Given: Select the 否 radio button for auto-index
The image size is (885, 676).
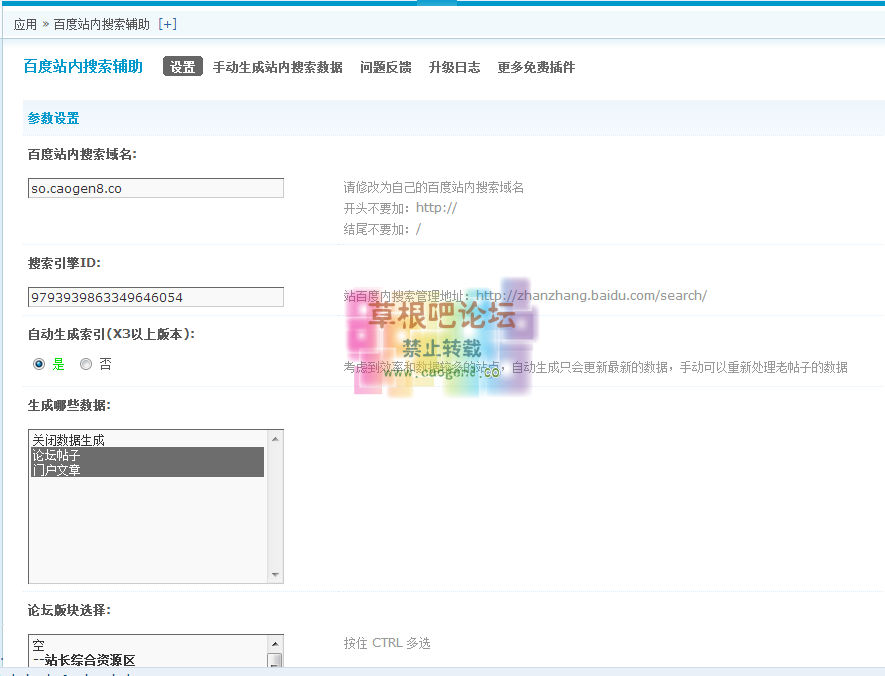Looking at the screenshot, I should [86, 363].
